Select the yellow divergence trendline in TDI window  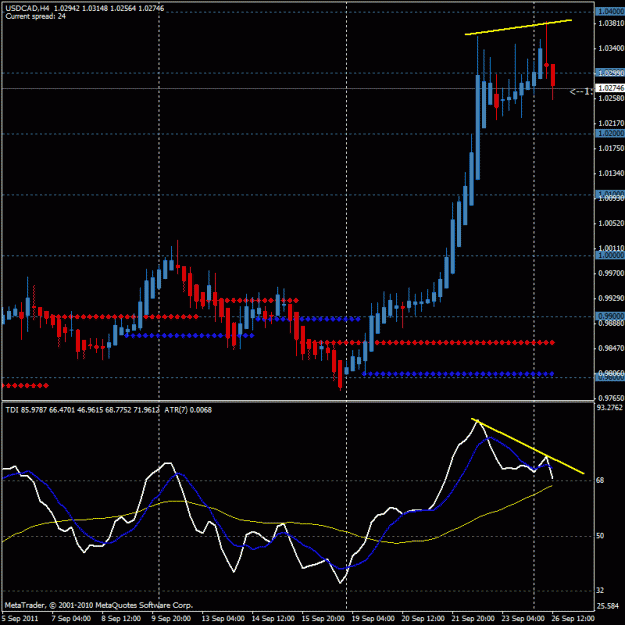[x=527, y=446]
